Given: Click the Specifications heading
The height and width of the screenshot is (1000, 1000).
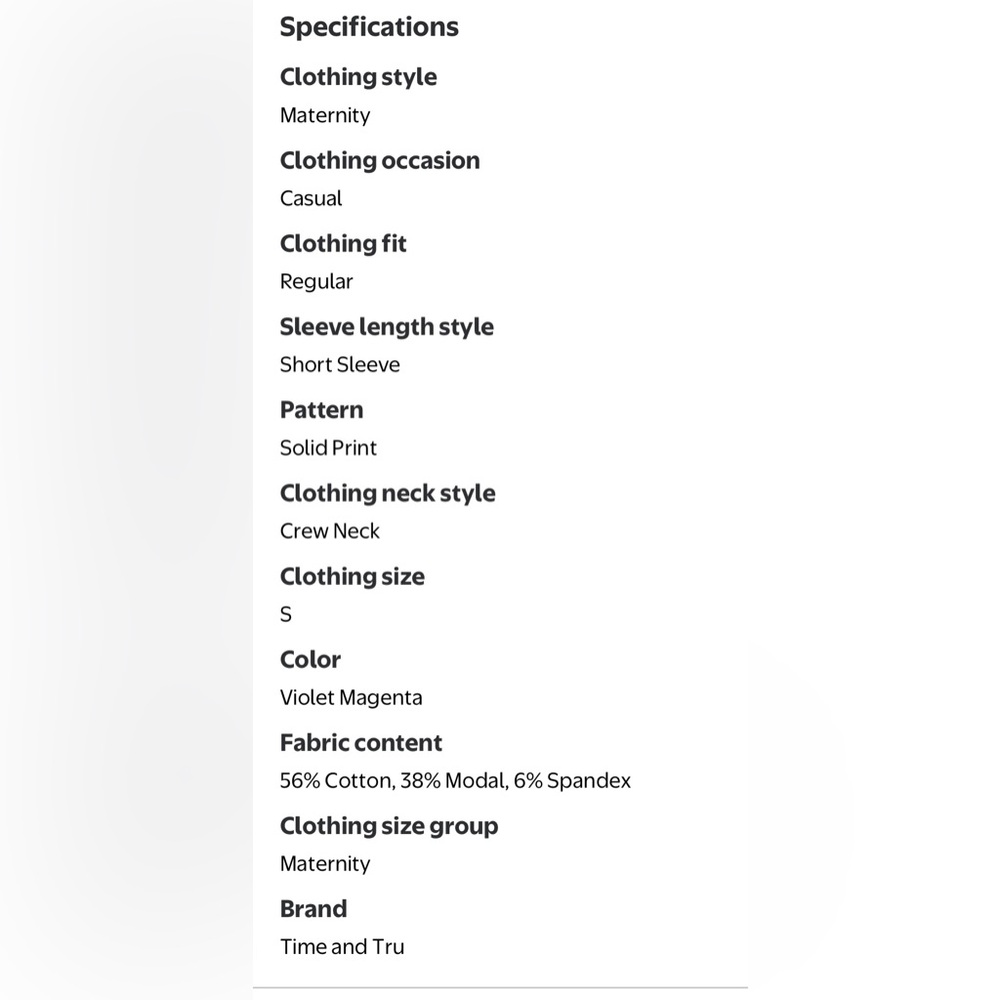Looking at the screenshot, I should pos(369,27).
